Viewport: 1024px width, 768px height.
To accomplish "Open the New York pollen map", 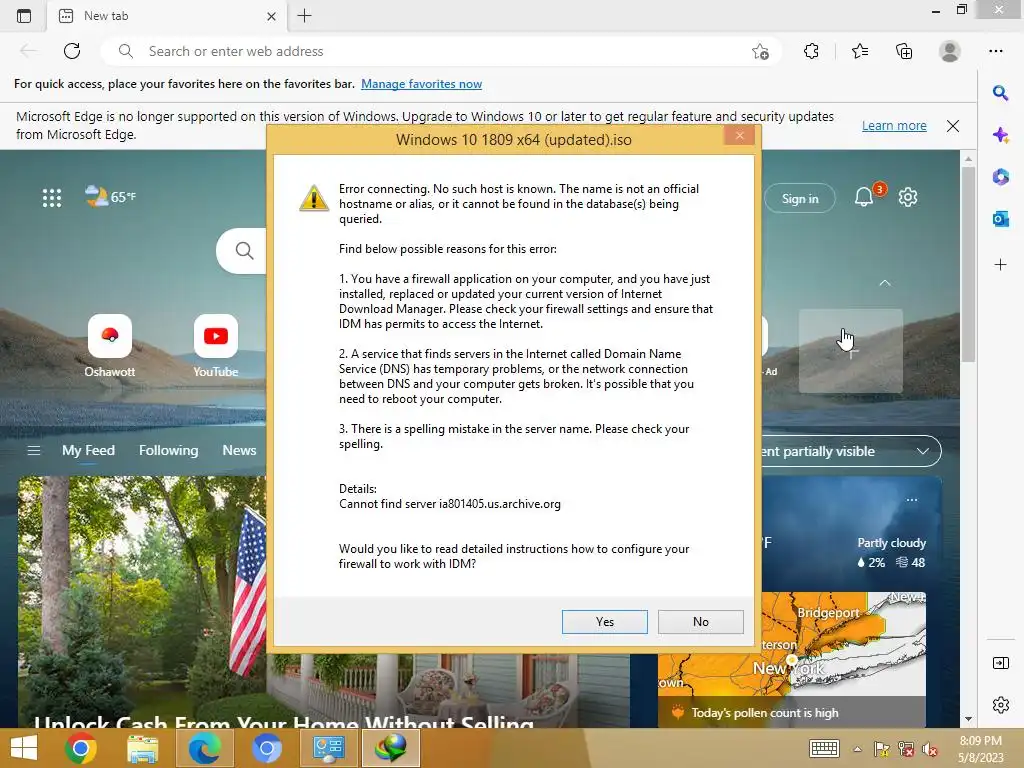I will (792, 643).
